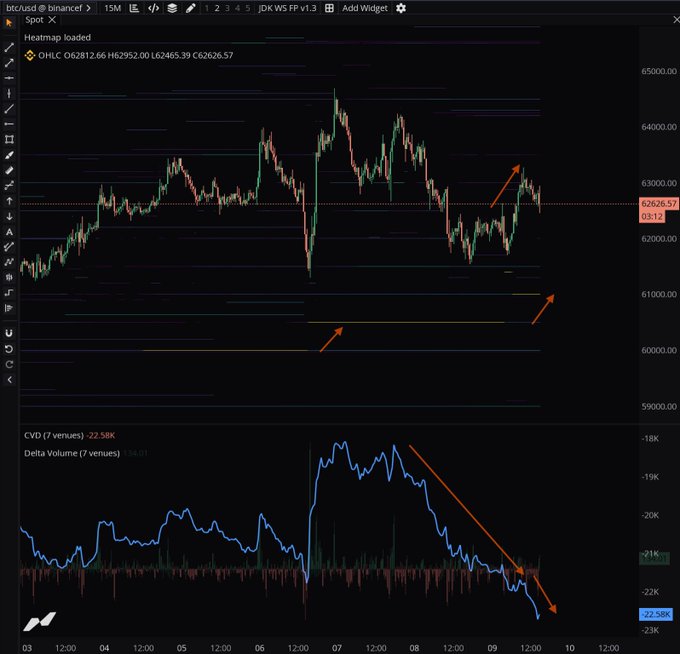Open the btc/usd @ binancef symbol selector

coord(48,8)
